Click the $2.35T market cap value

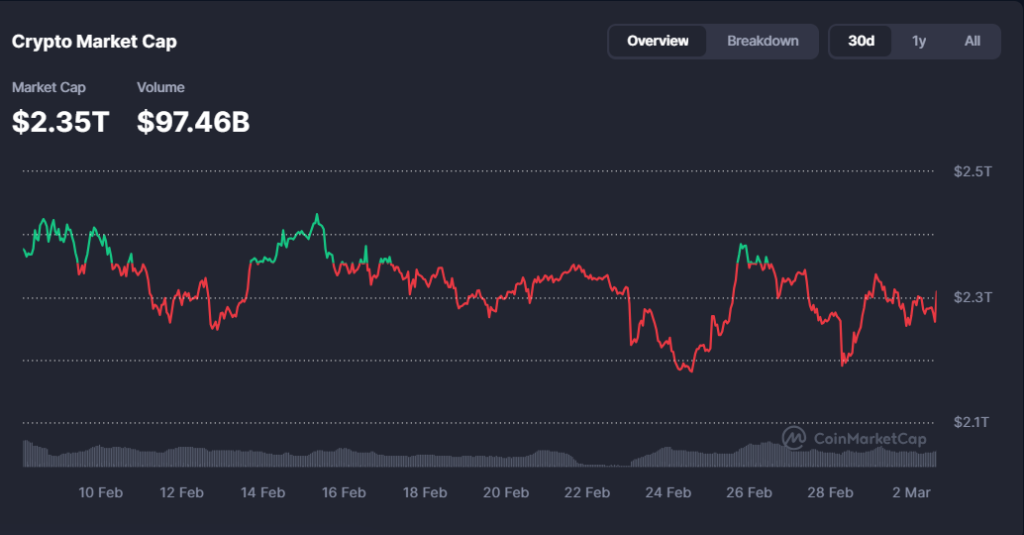coord(60,122)
